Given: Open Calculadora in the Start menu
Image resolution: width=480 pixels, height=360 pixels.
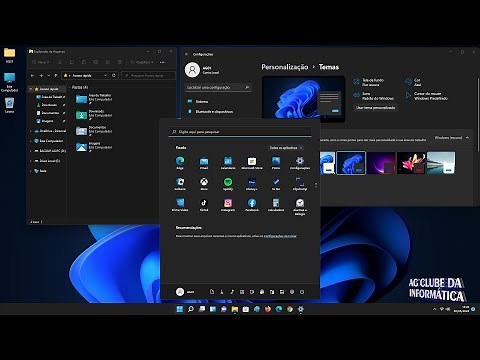Looking at the screenshot, I should pyautogui.click(x=276, y=205).
